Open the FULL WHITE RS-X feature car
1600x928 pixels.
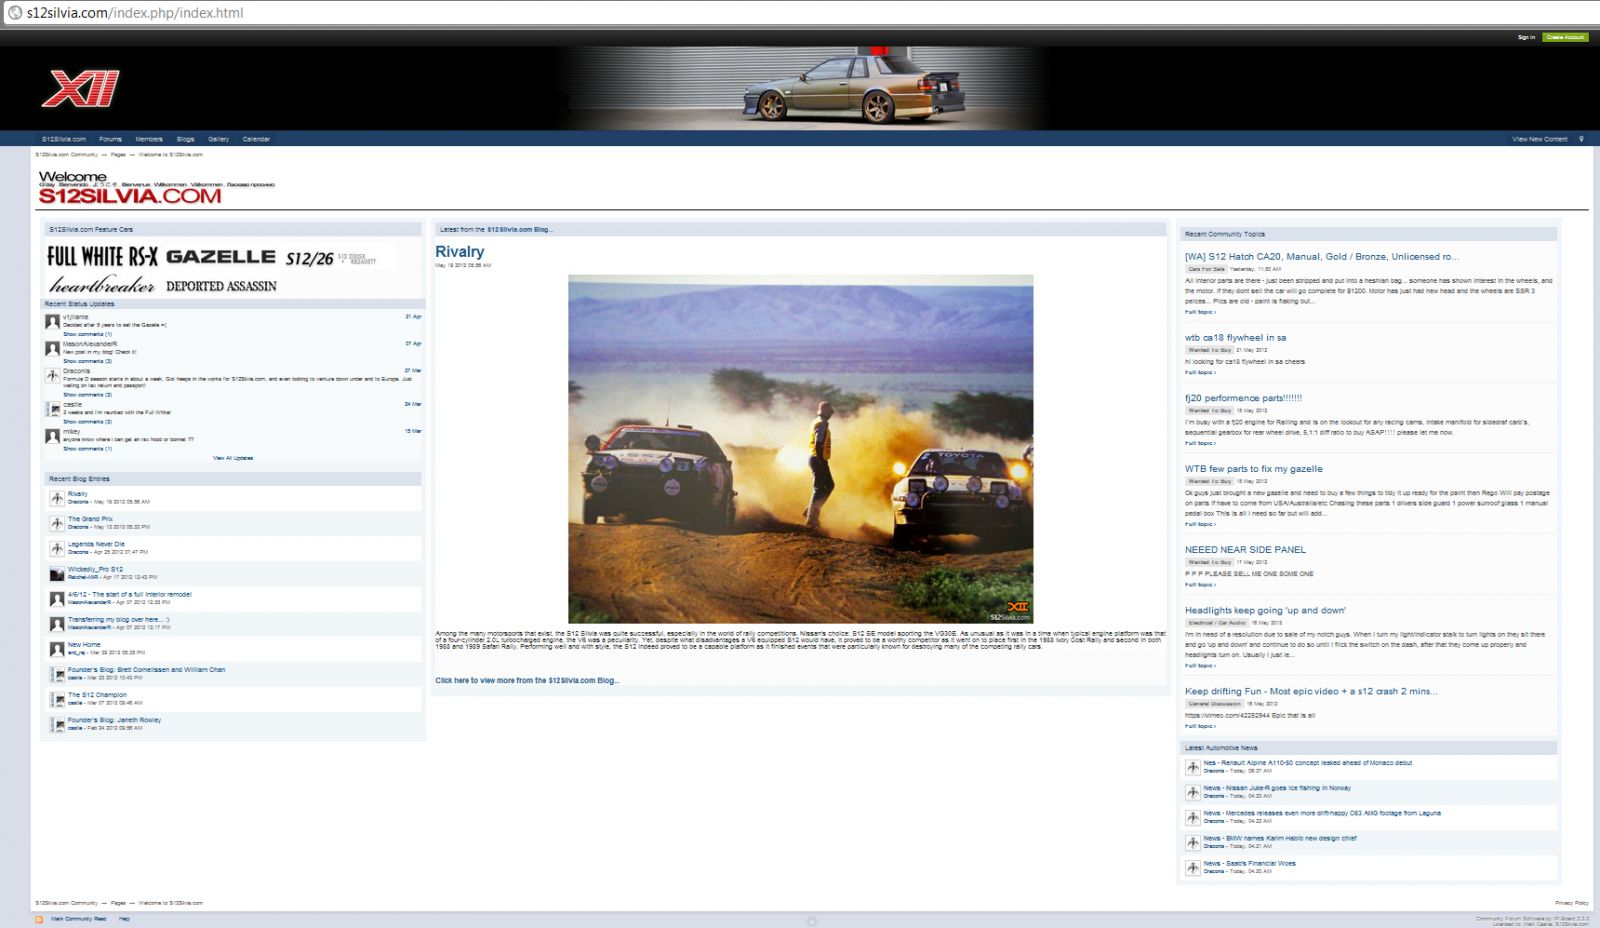pyautogui.click(x=102, y=256)
